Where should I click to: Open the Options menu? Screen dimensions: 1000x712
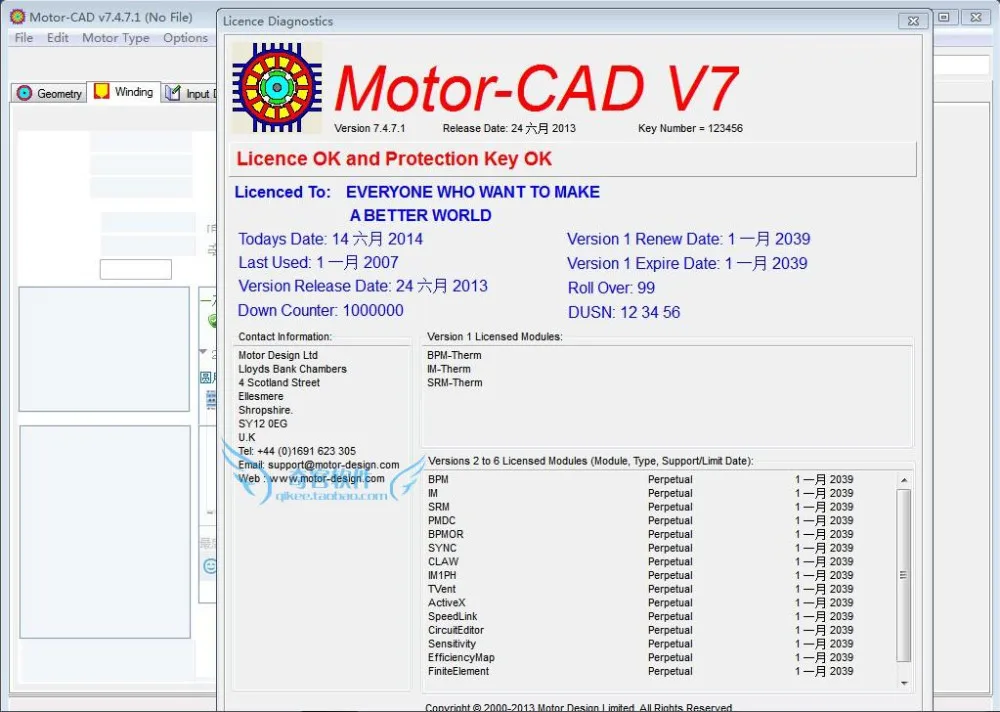tap(185, 38)
